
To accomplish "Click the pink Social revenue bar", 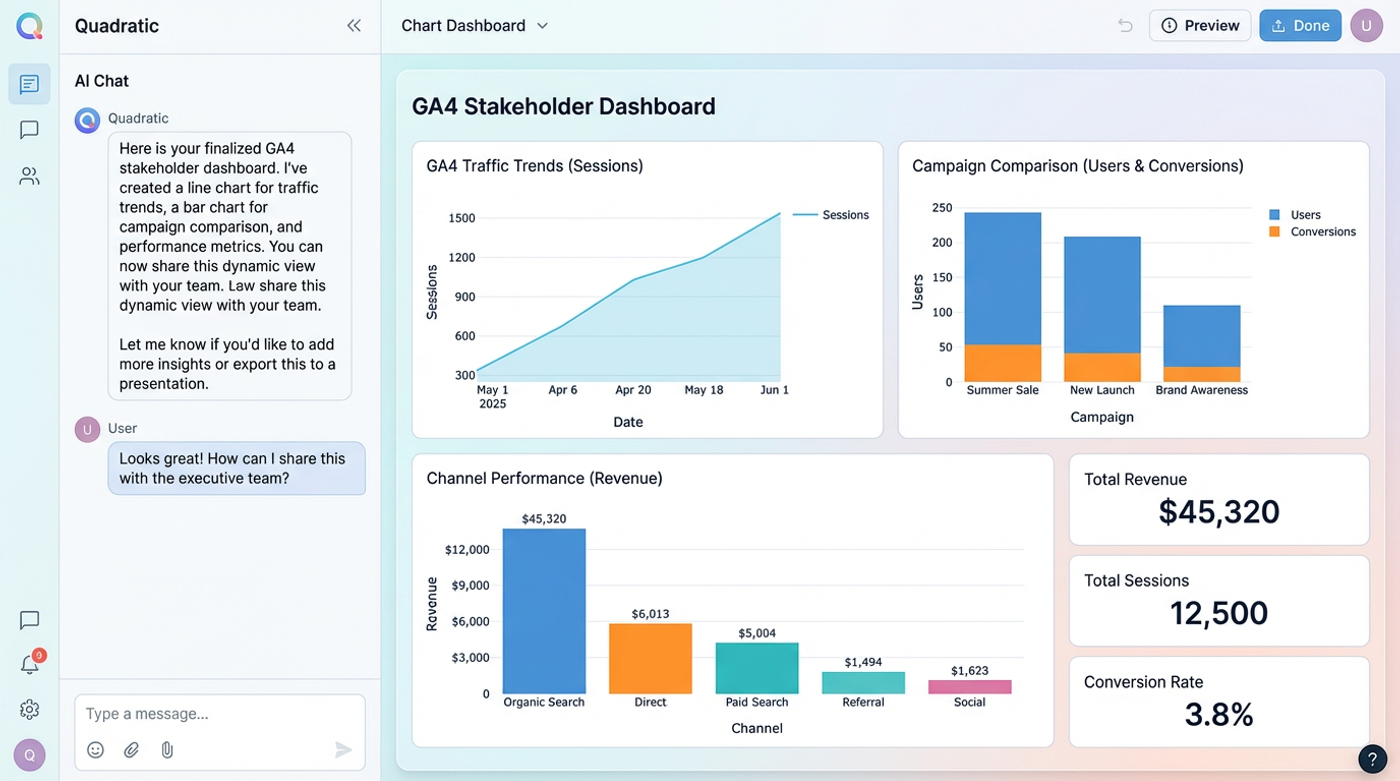I will (x=970, y=687).
